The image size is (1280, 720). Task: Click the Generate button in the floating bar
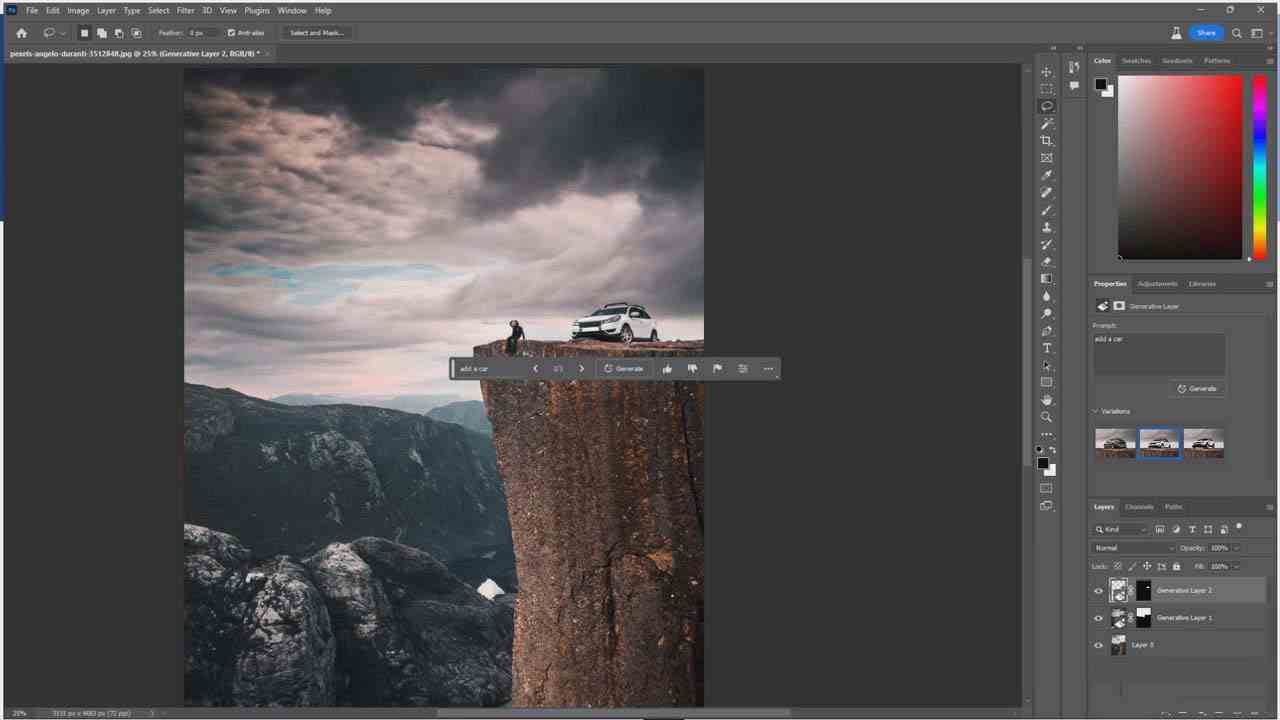[x=623, y=368]
